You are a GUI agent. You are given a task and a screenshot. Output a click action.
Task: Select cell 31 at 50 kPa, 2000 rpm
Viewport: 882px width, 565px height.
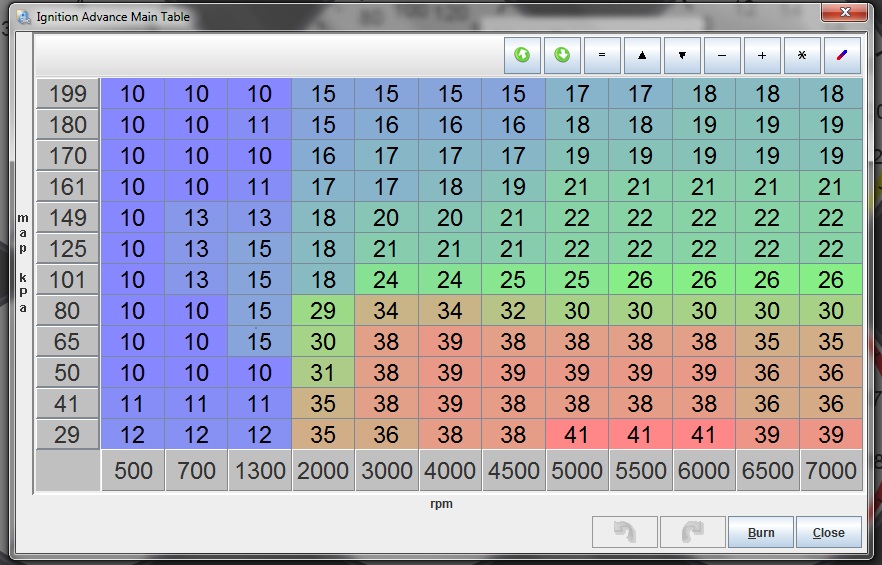(x=323, y=372)
